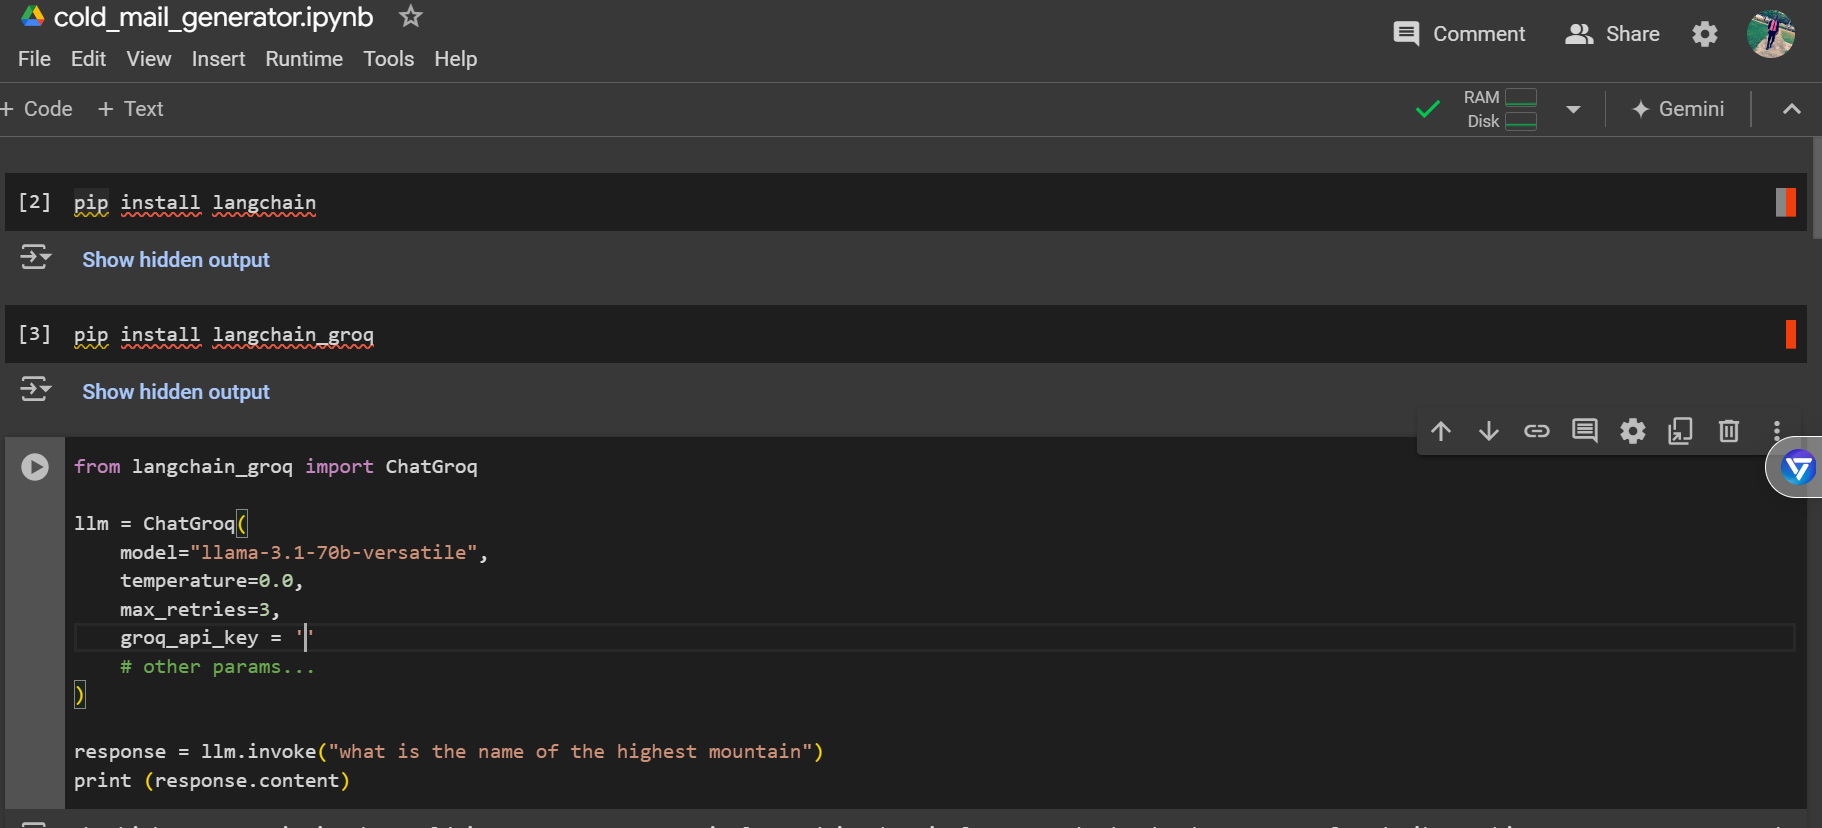Move cell down with arrow icon
Viewport: 1822px width, 828px height.
(1489, 431)
